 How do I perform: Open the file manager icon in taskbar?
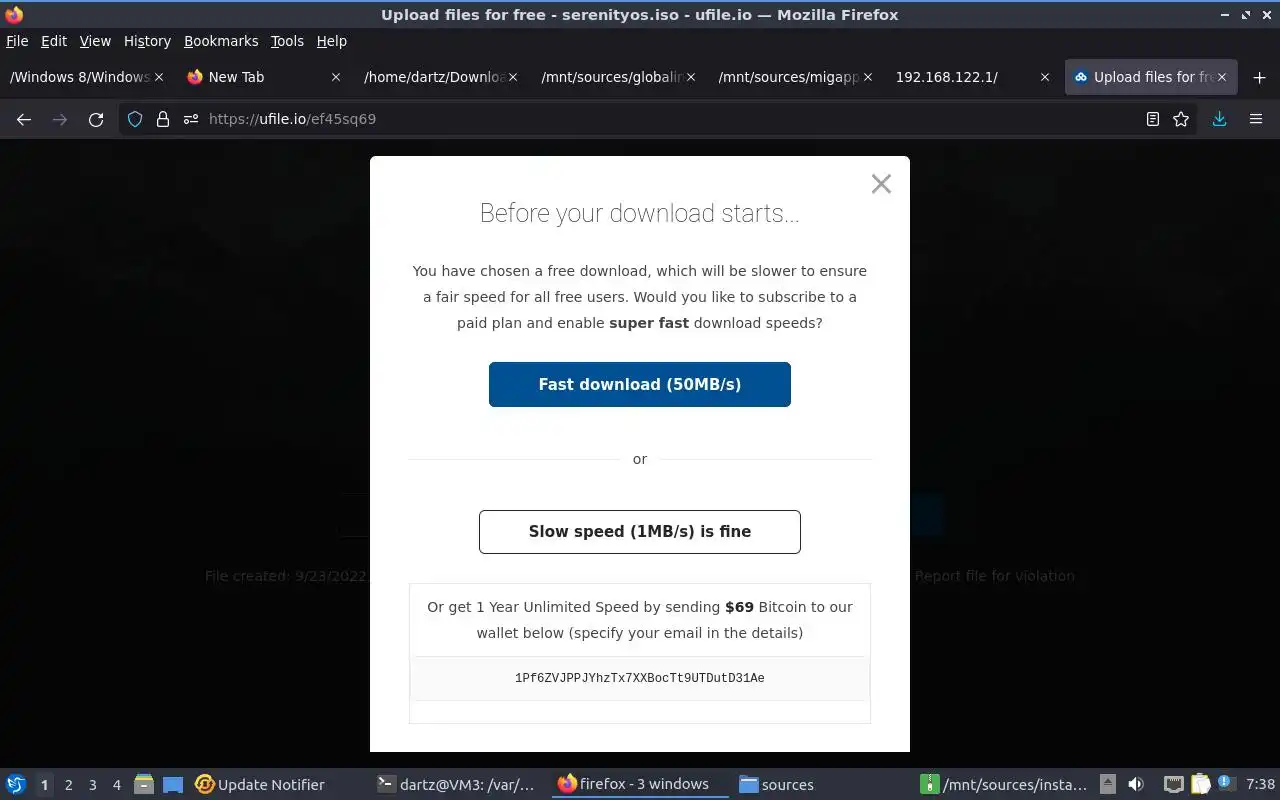pyautogui.click(x=144, y=785)
